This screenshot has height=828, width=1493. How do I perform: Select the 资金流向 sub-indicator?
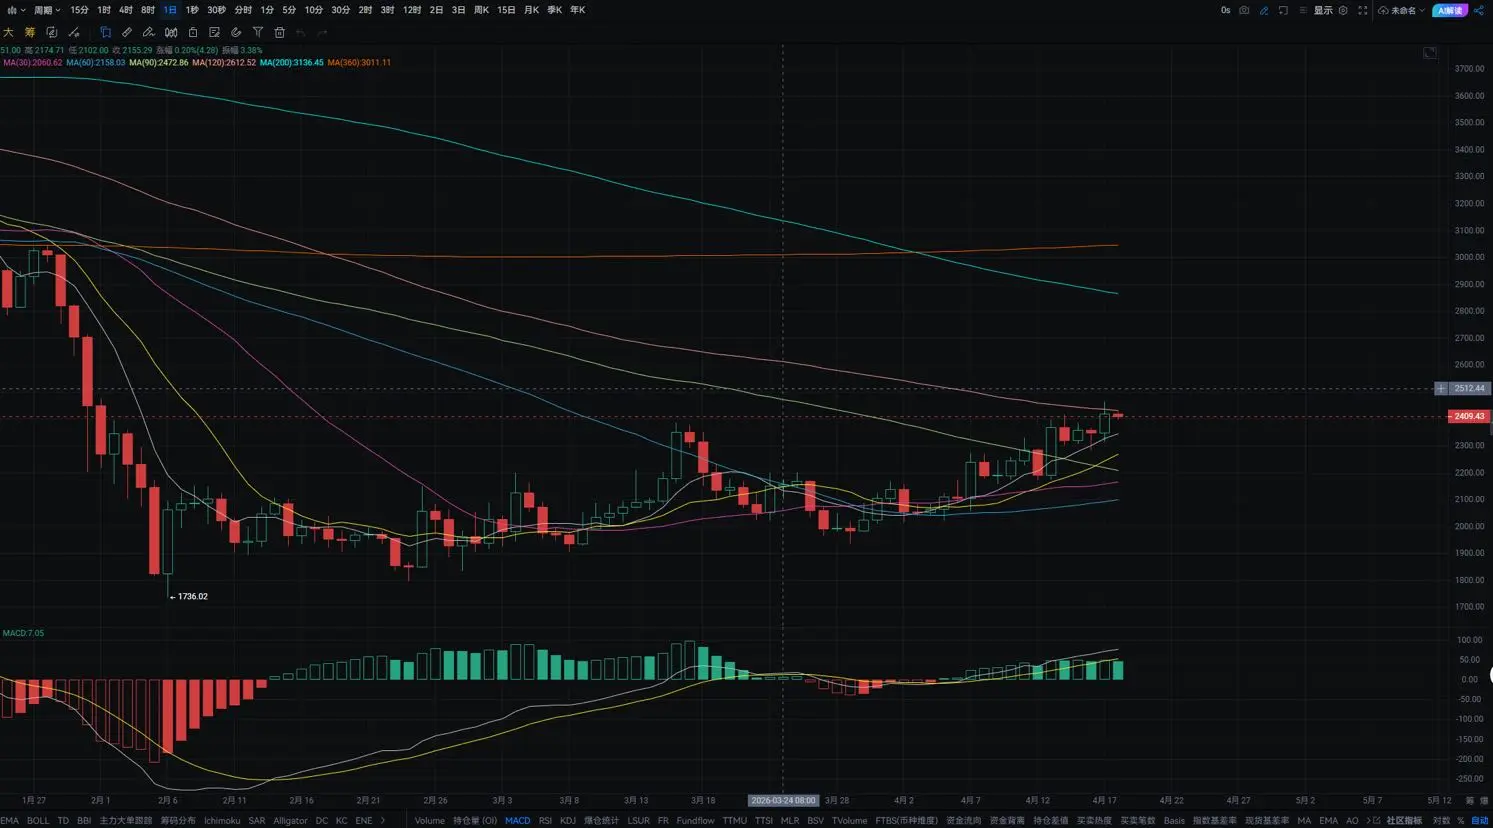click(963, 821)
